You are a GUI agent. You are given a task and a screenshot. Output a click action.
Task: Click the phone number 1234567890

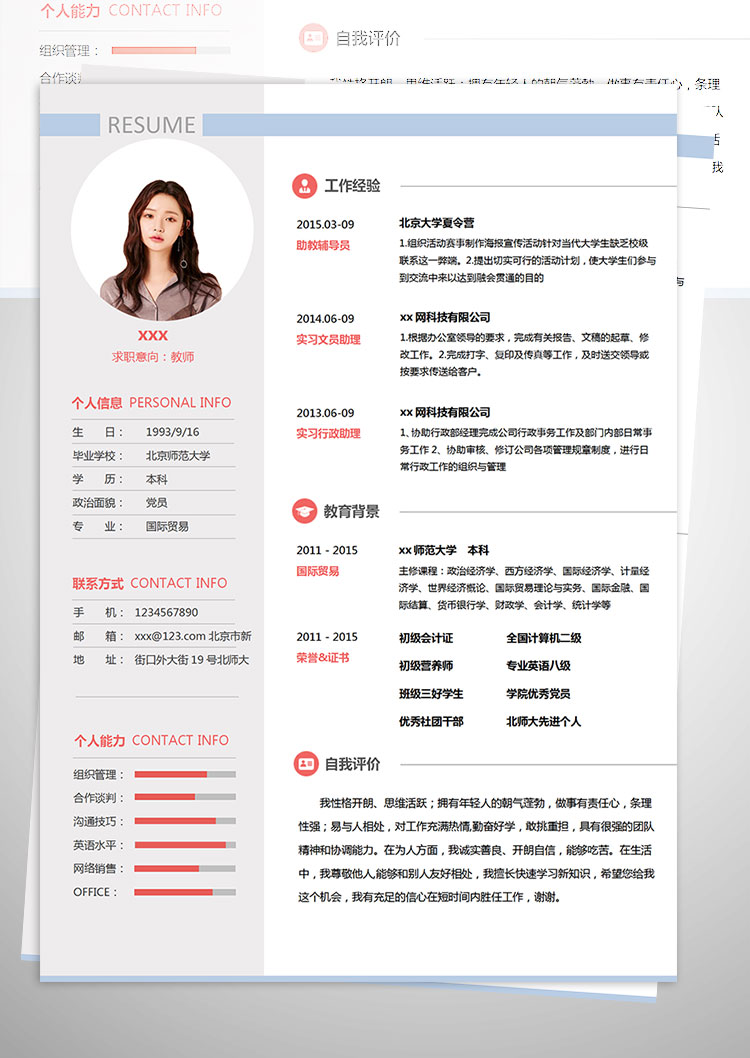[x=166, y=612]
